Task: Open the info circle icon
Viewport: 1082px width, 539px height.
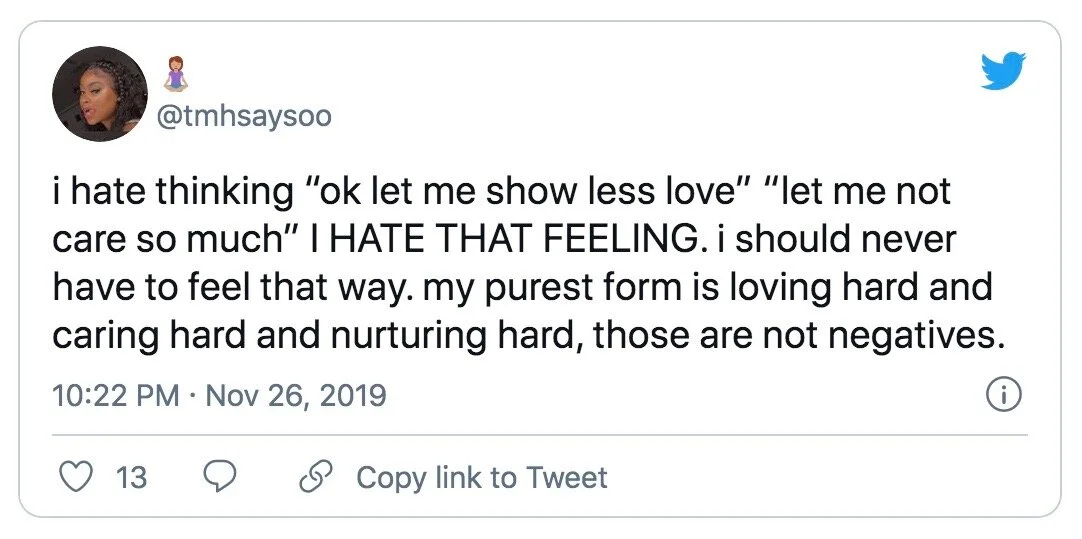Action: click(x=1003, y=396)
